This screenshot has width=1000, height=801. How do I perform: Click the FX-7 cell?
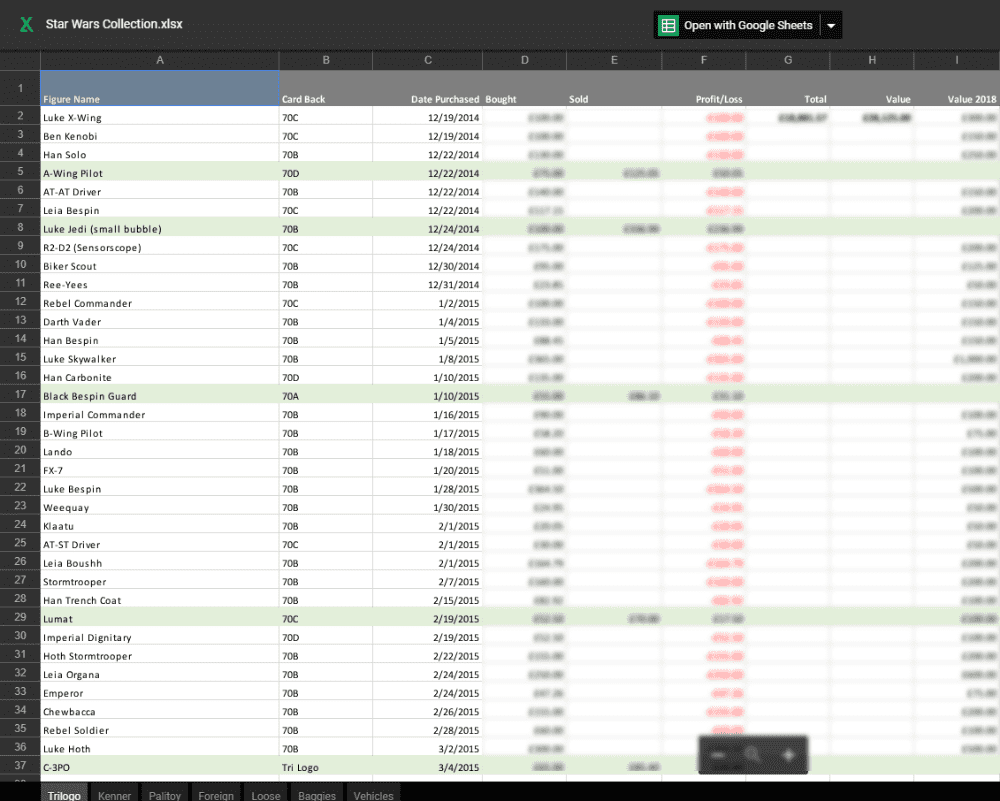(x=159, y=470)
